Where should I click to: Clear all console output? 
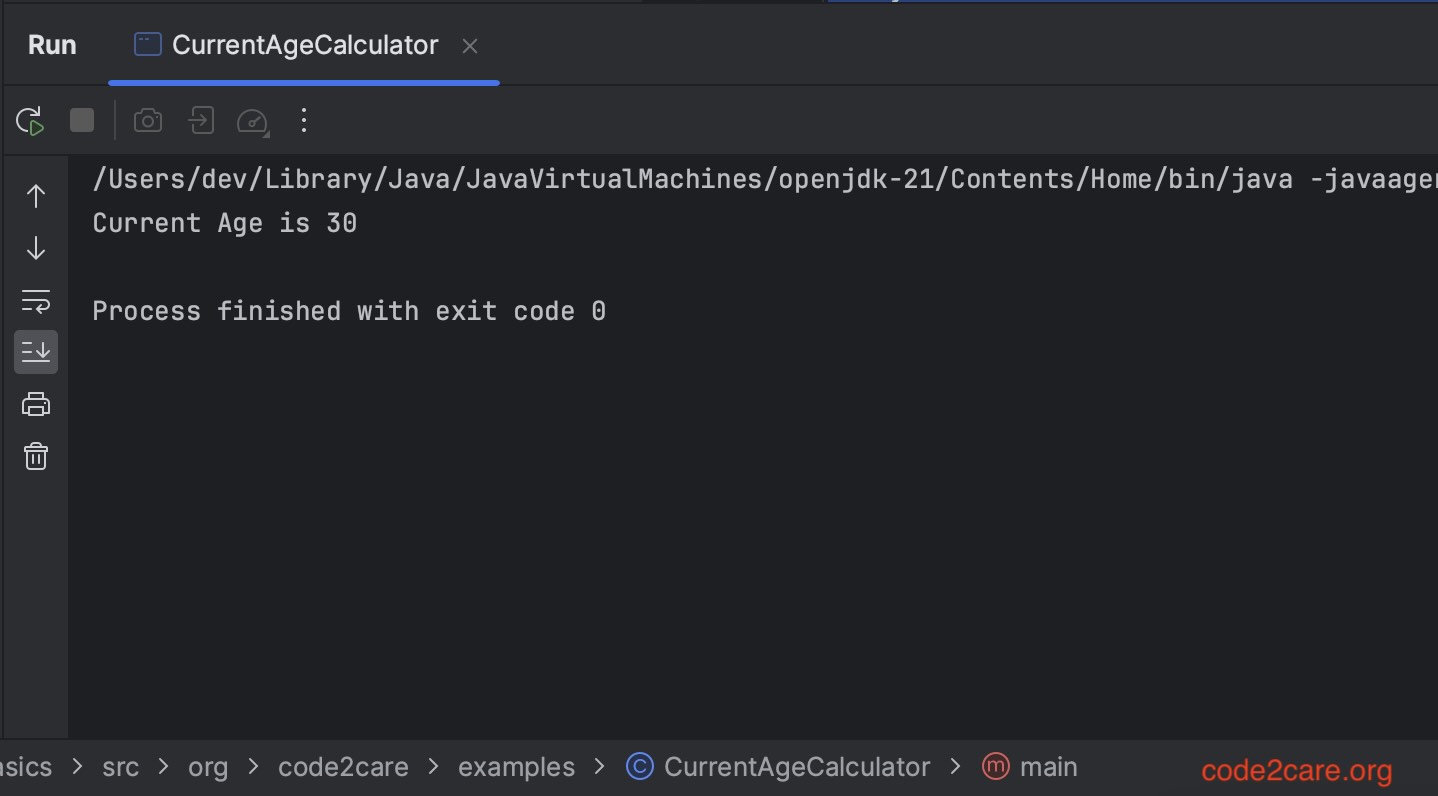coord(36,456)
